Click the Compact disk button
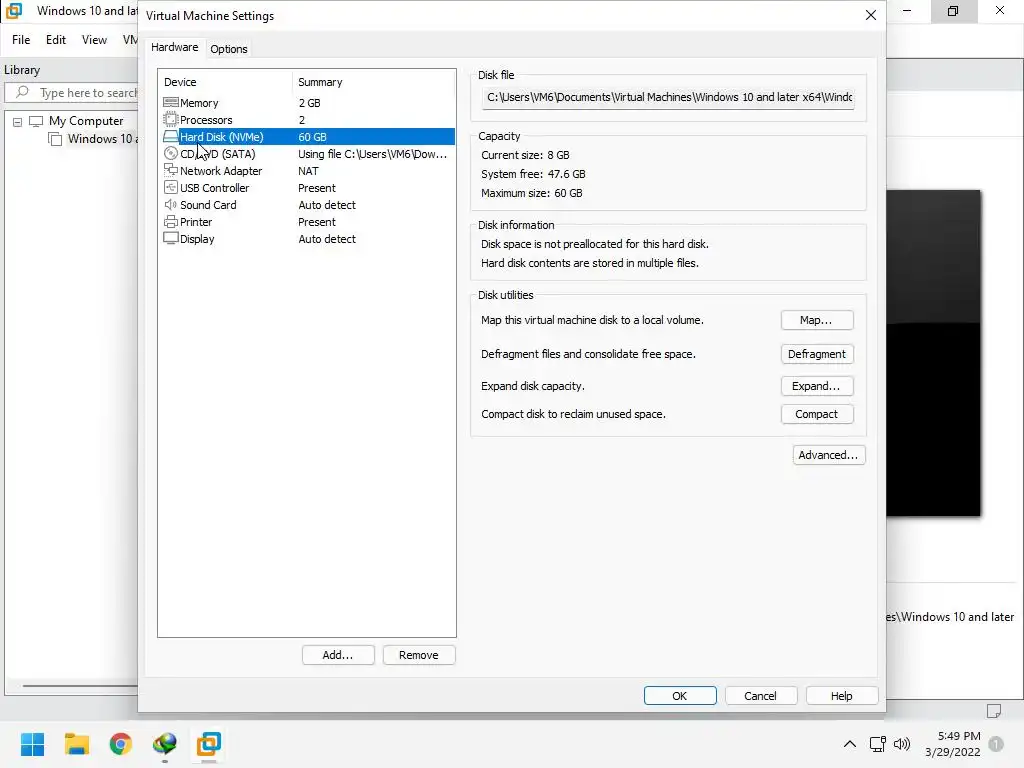This screenshot has height=768, width=1024. (817, 414)
